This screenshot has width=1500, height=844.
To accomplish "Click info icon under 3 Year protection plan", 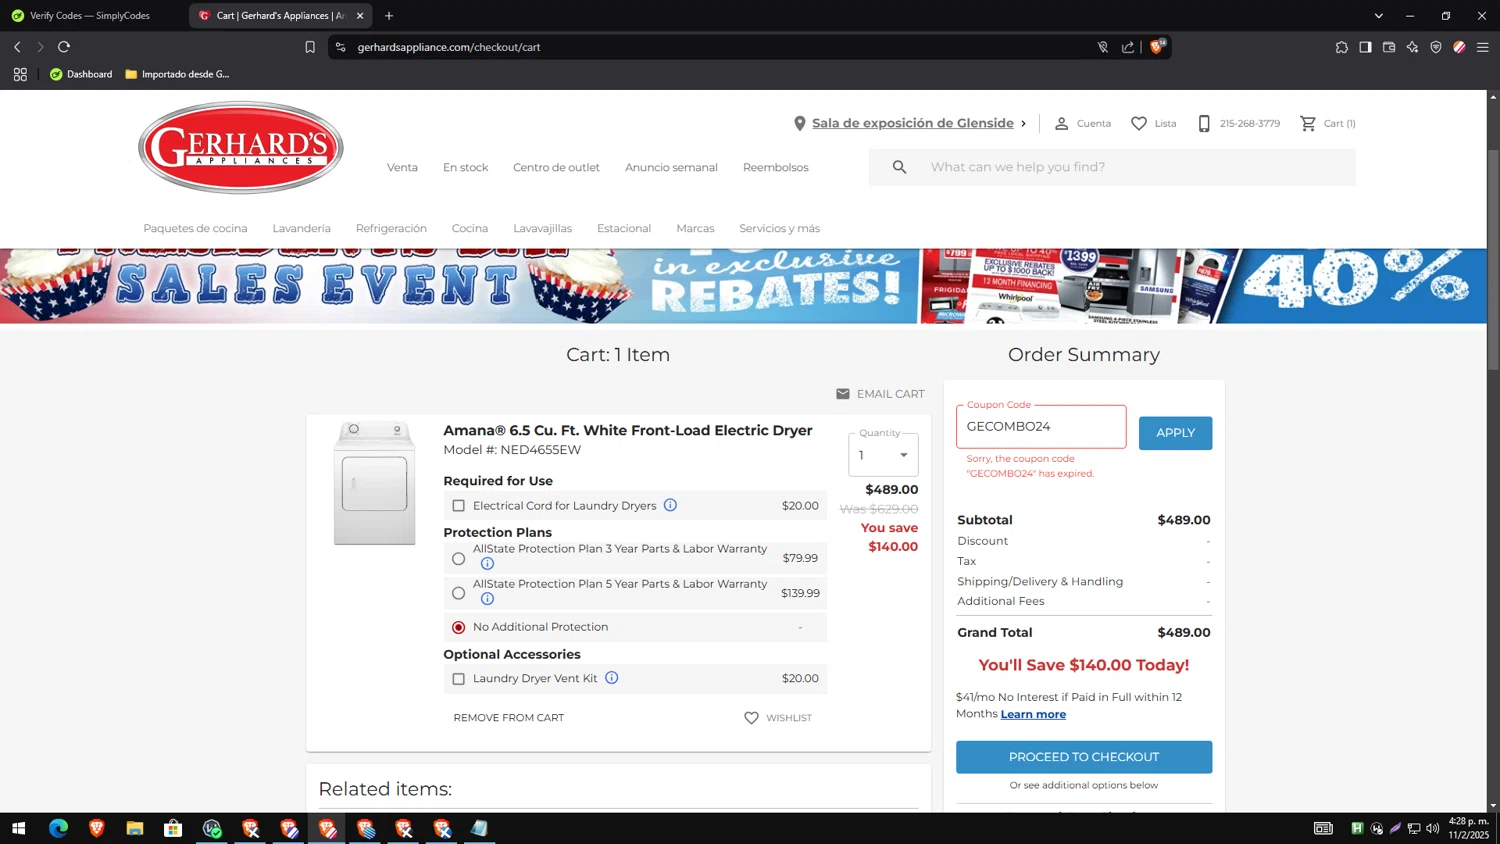I will point(487,564).
